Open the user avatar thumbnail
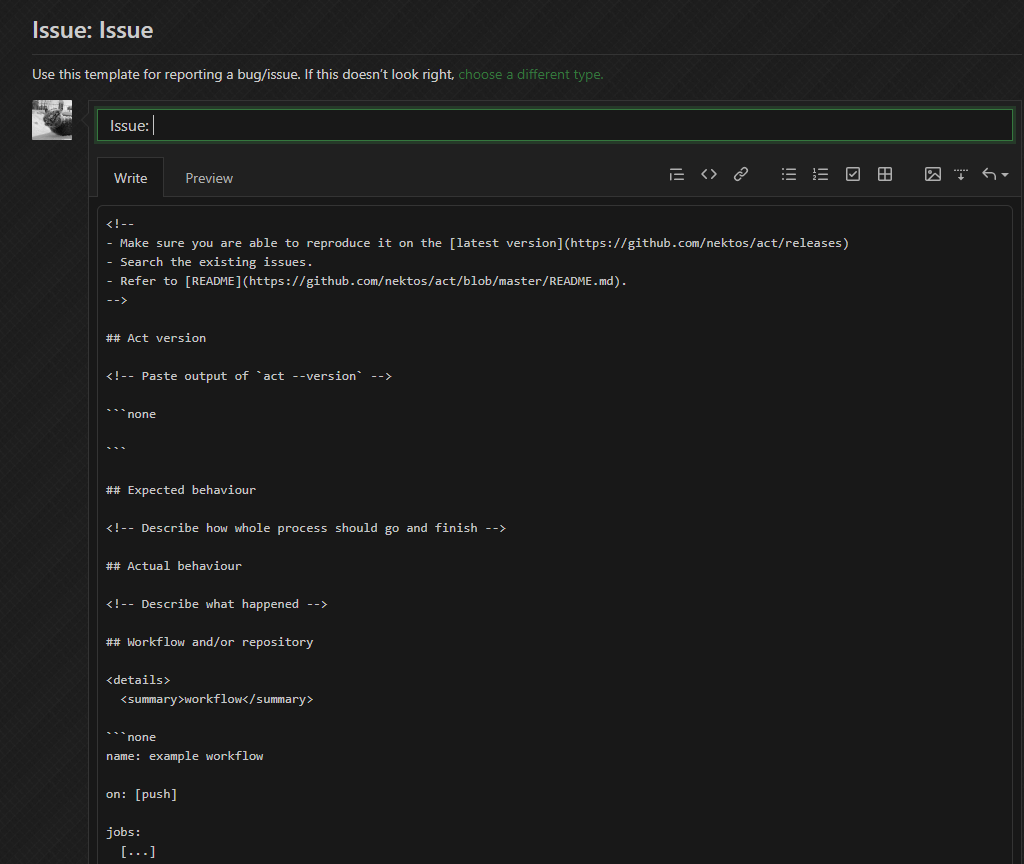Screen dimensions: 1024x864 (x=52, y=120)
